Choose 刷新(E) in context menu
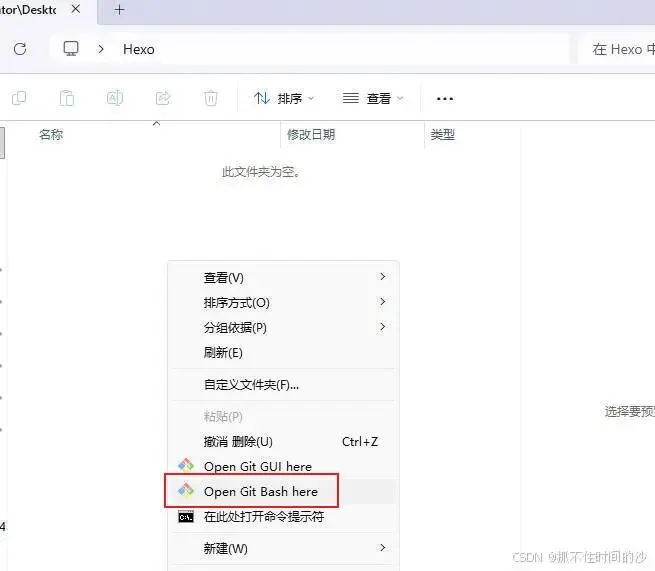 pos(283,353)
